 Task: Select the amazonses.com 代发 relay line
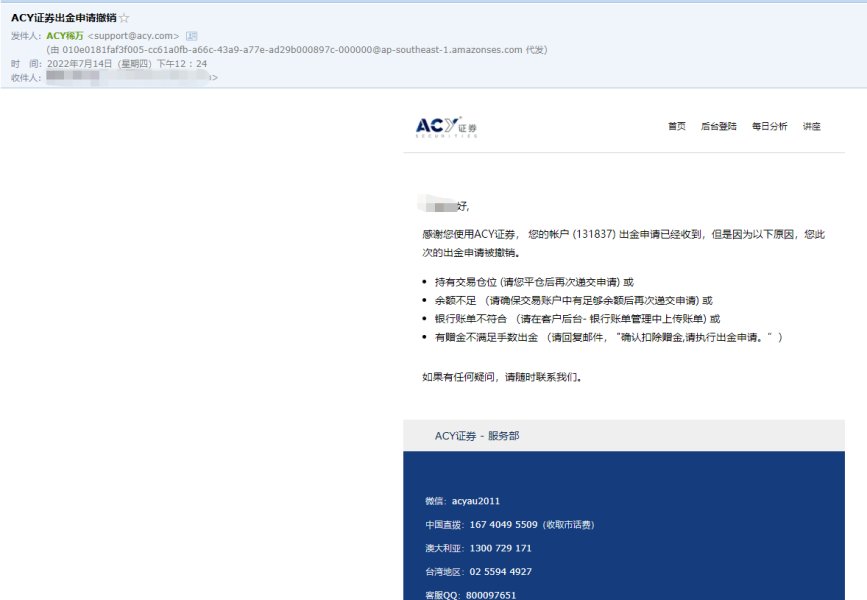click(297, 50)
